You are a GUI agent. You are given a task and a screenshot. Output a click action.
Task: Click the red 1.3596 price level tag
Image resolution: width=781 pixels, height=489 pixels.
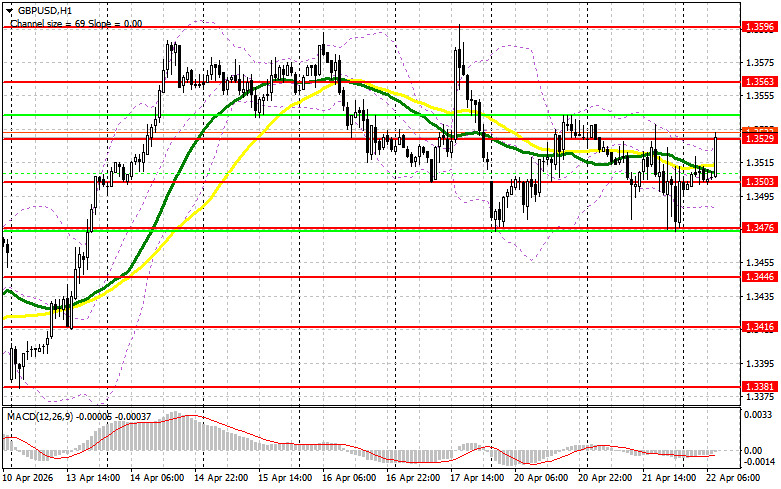click(x=759, y=27)
